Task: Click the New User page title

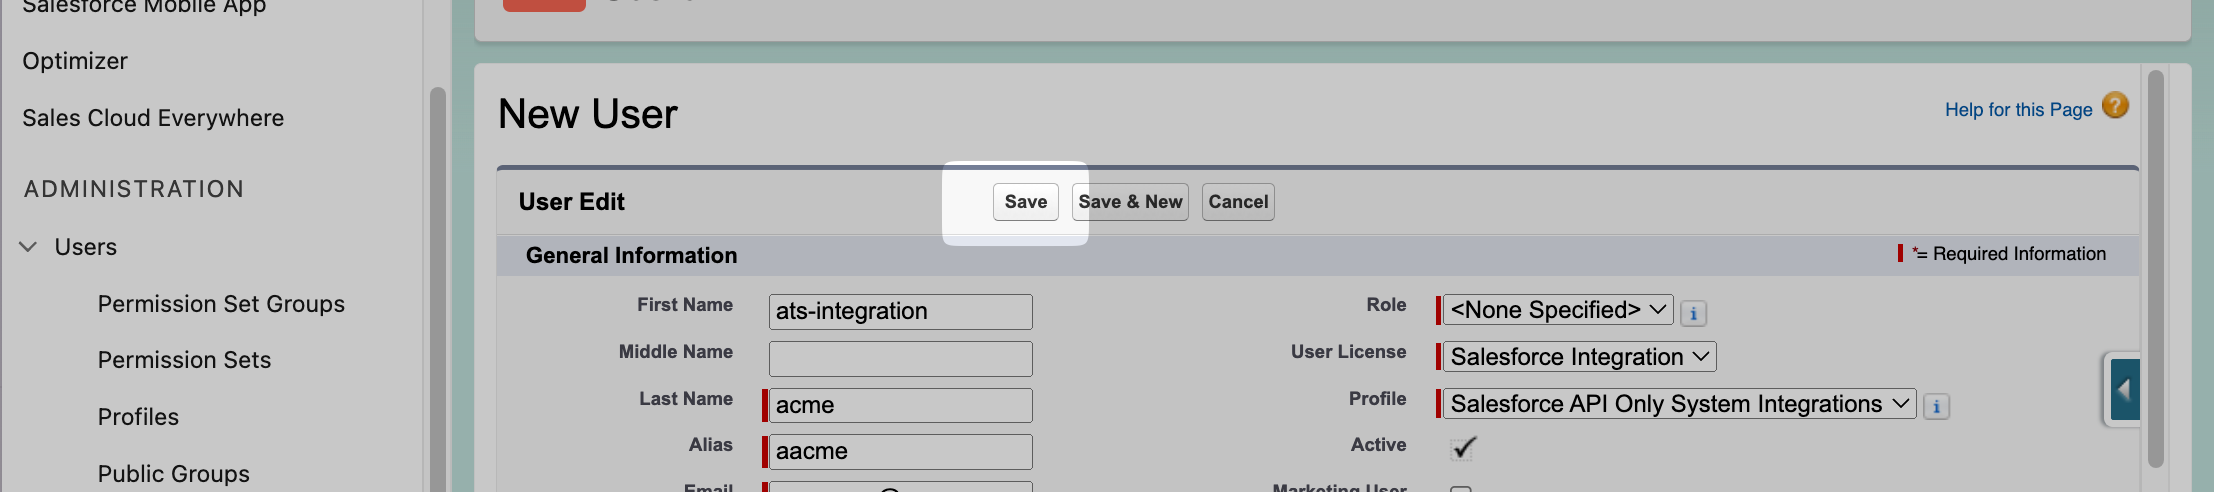Action: click(588, 114)
